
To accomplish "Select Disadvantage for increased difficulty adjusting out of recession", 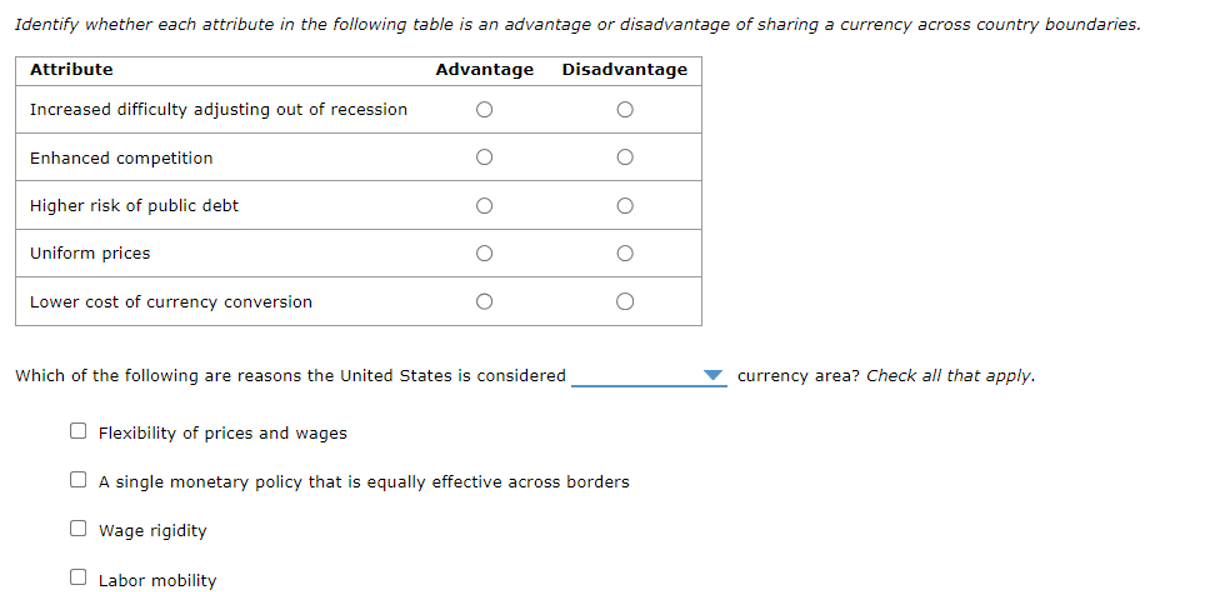I will click(x=624, y=109).
